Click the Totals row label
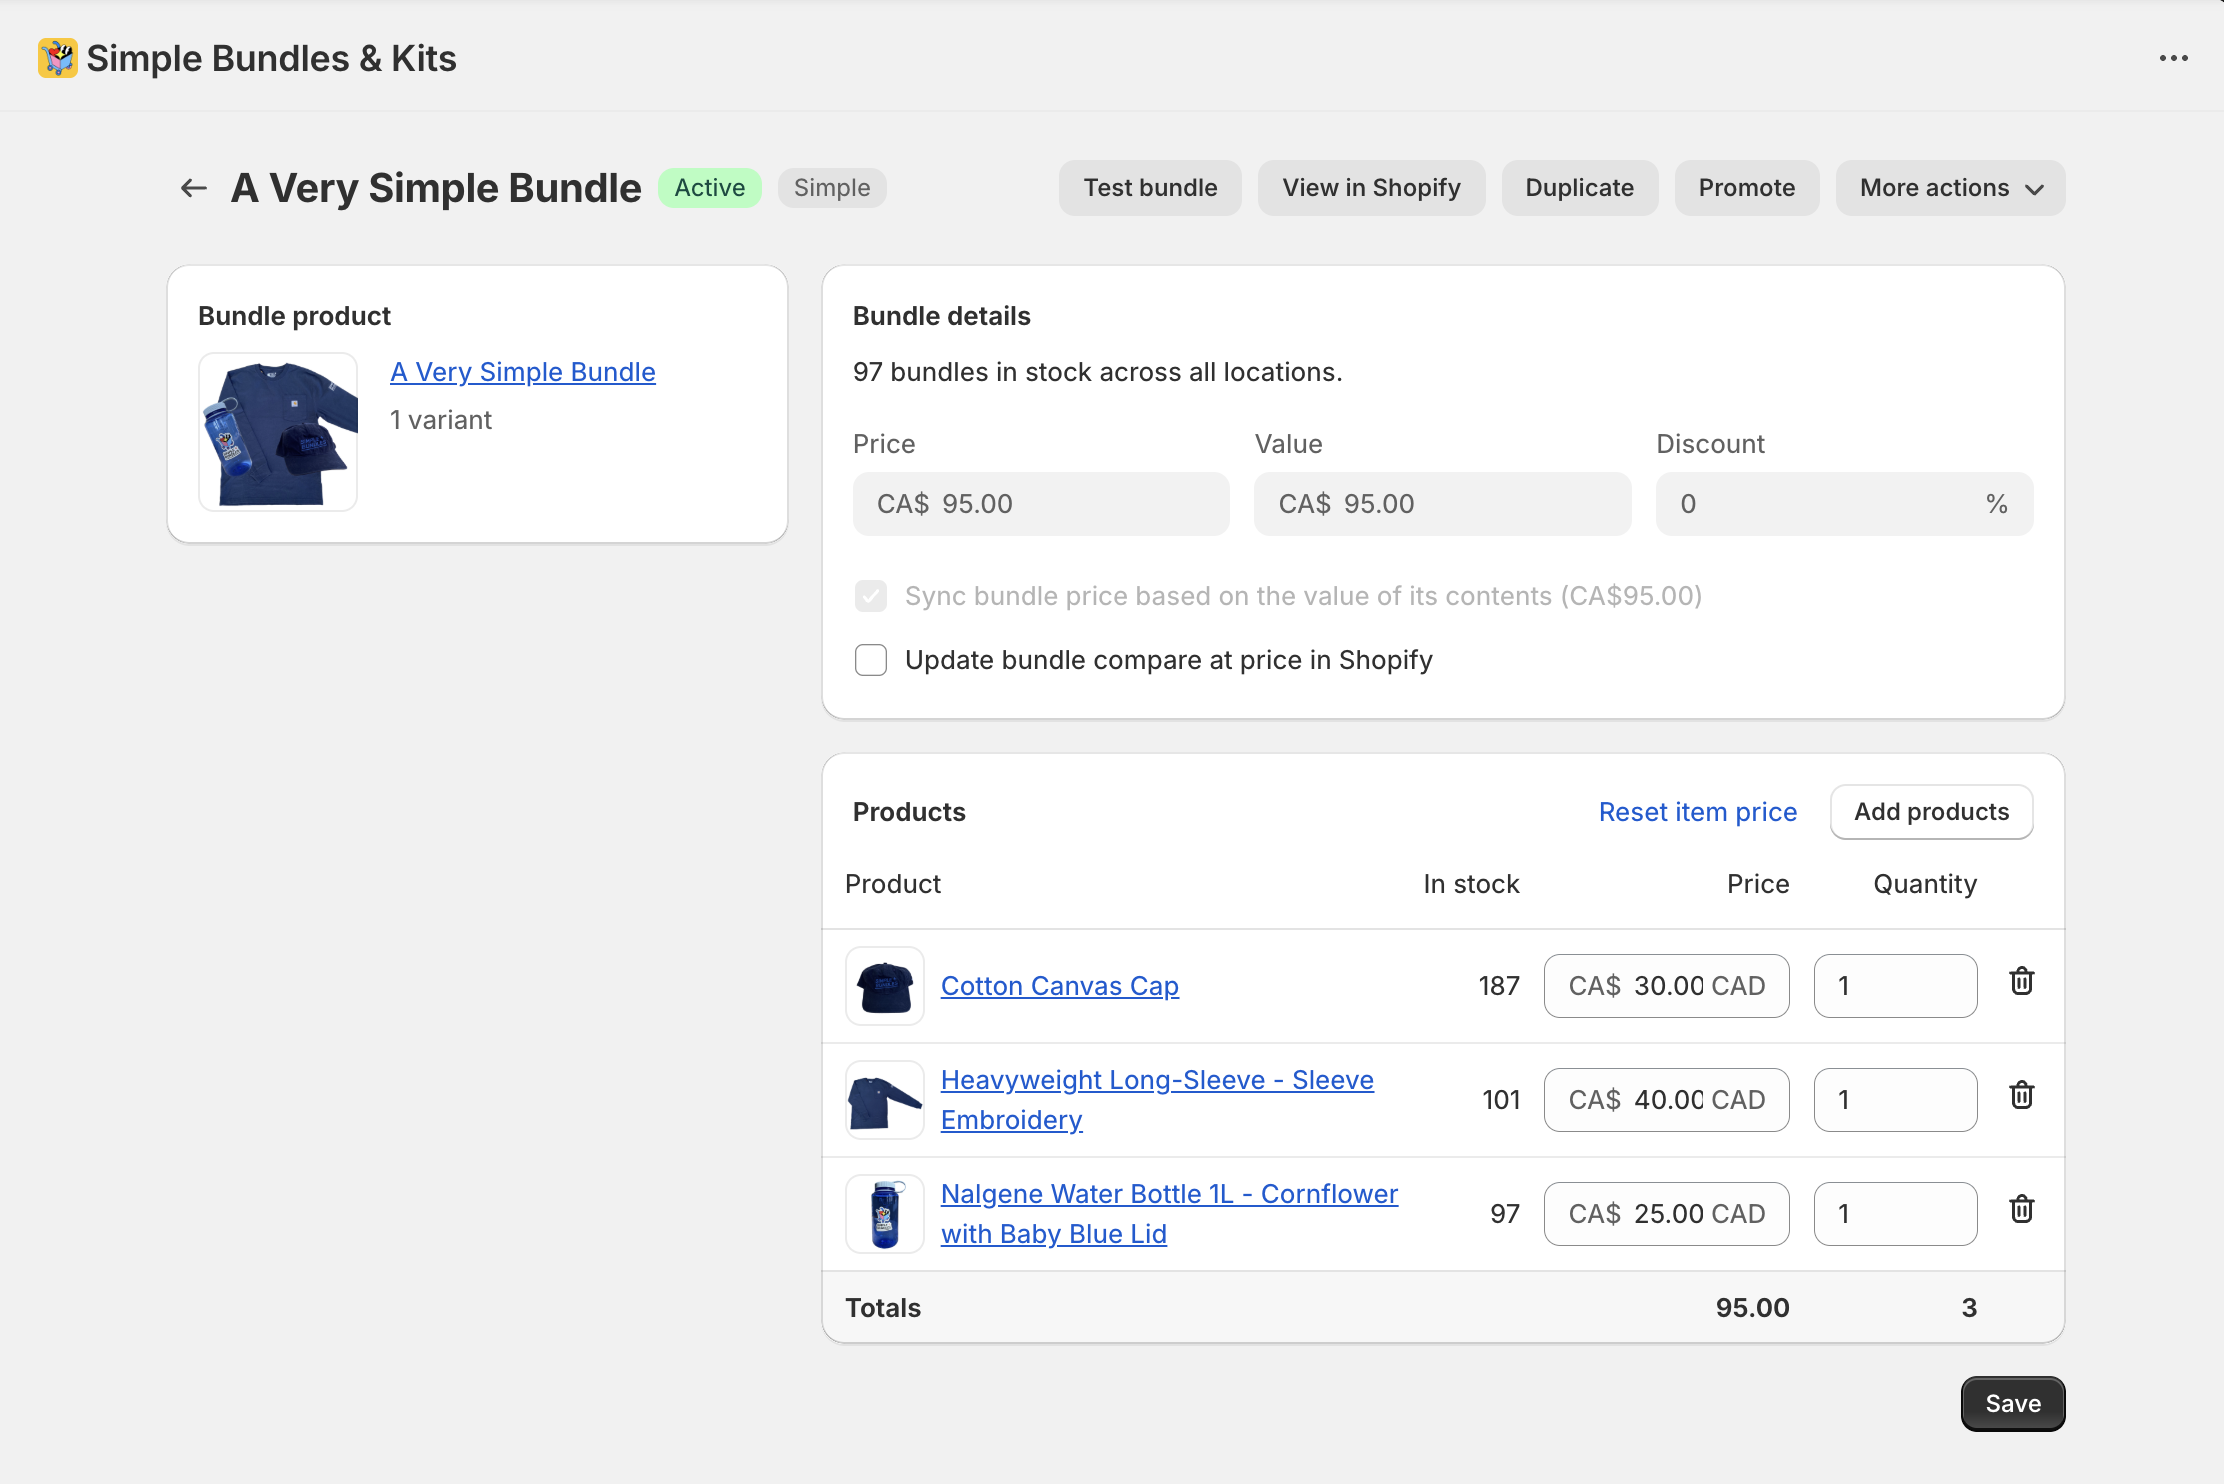The image size is (2224, 1484). pos(883,1308)
